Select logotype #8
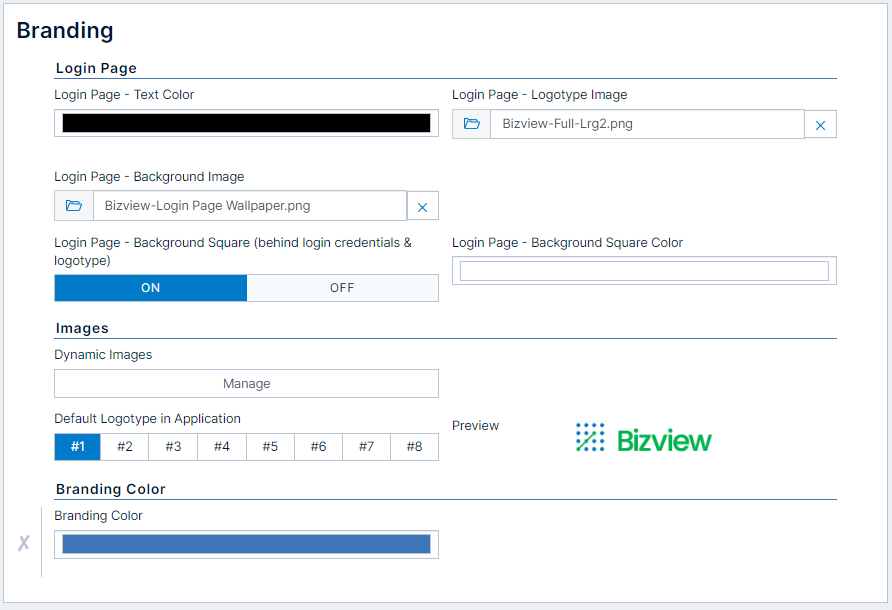The height and width of the screenshot is (610, 892). point(414,447)
